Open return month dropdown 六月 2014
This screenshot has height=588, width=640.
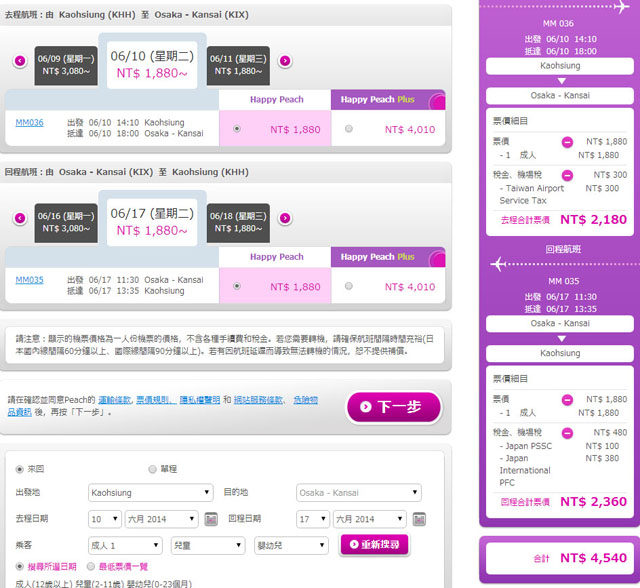click(x=370, y=519)
